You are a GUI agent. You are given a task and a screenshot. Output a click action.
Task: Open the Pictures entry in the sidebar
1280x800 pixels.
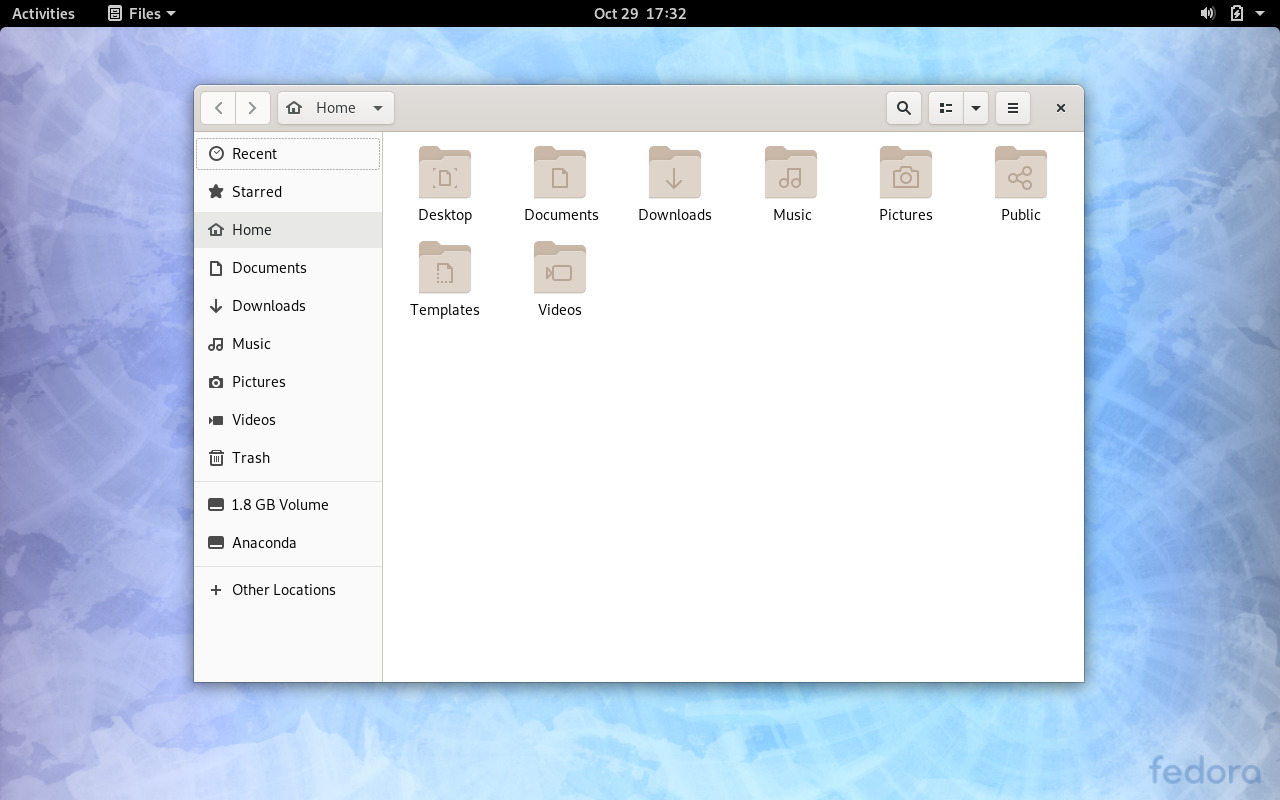pos(260,381)
